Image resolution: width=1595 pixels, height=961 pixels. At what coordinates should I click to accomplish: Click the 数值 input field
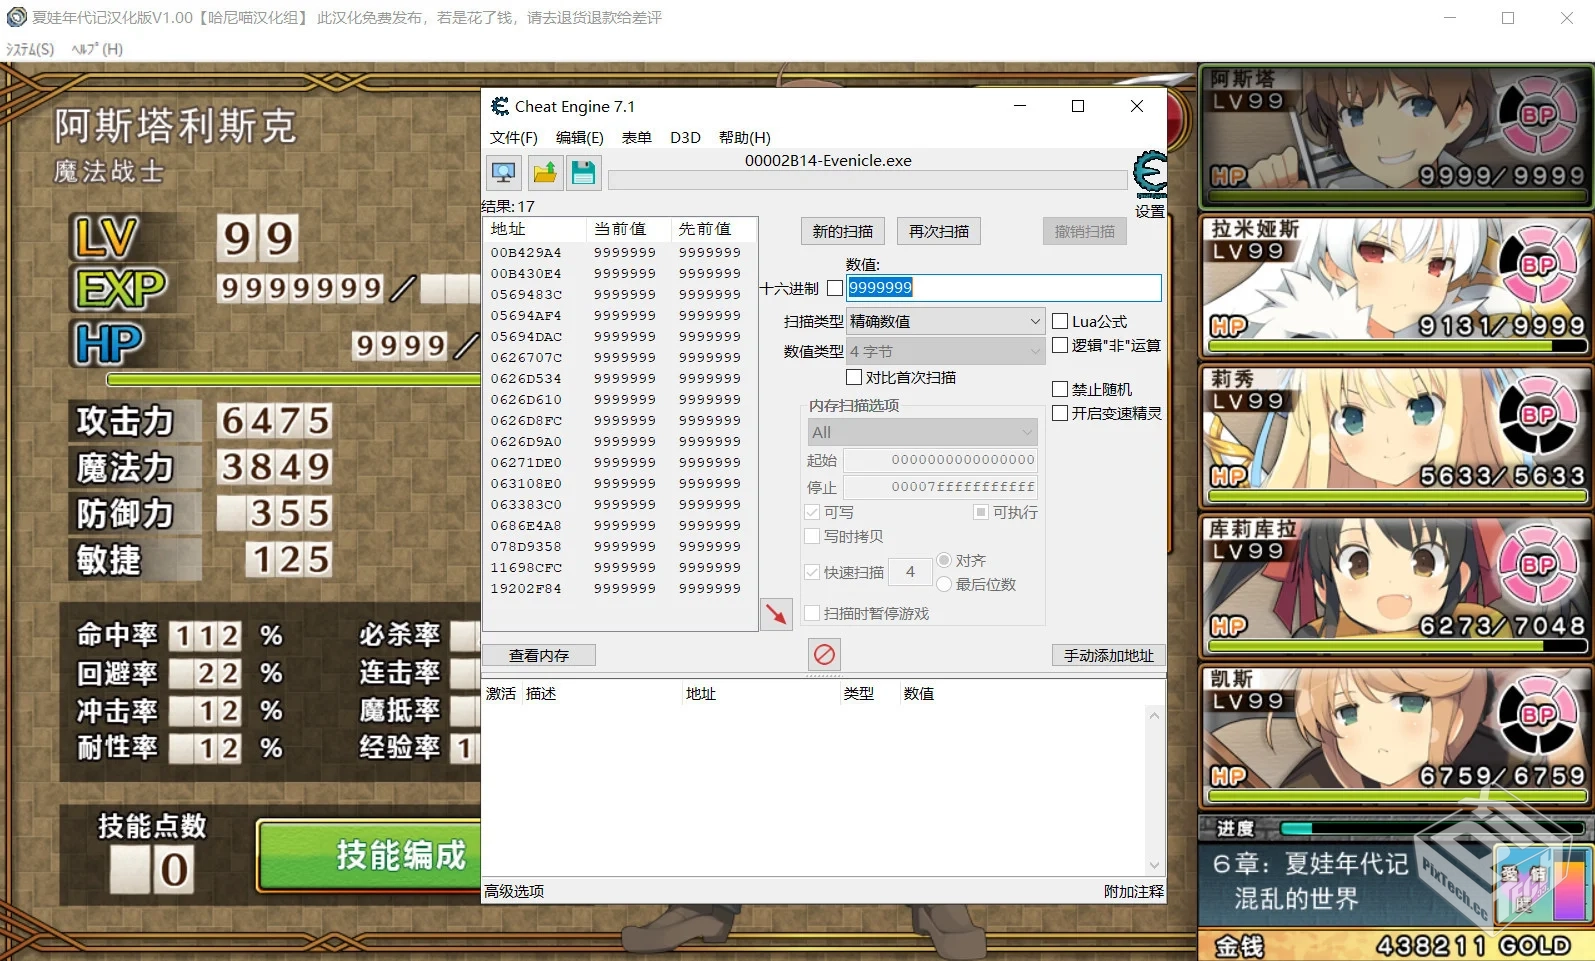(1004, 288)
